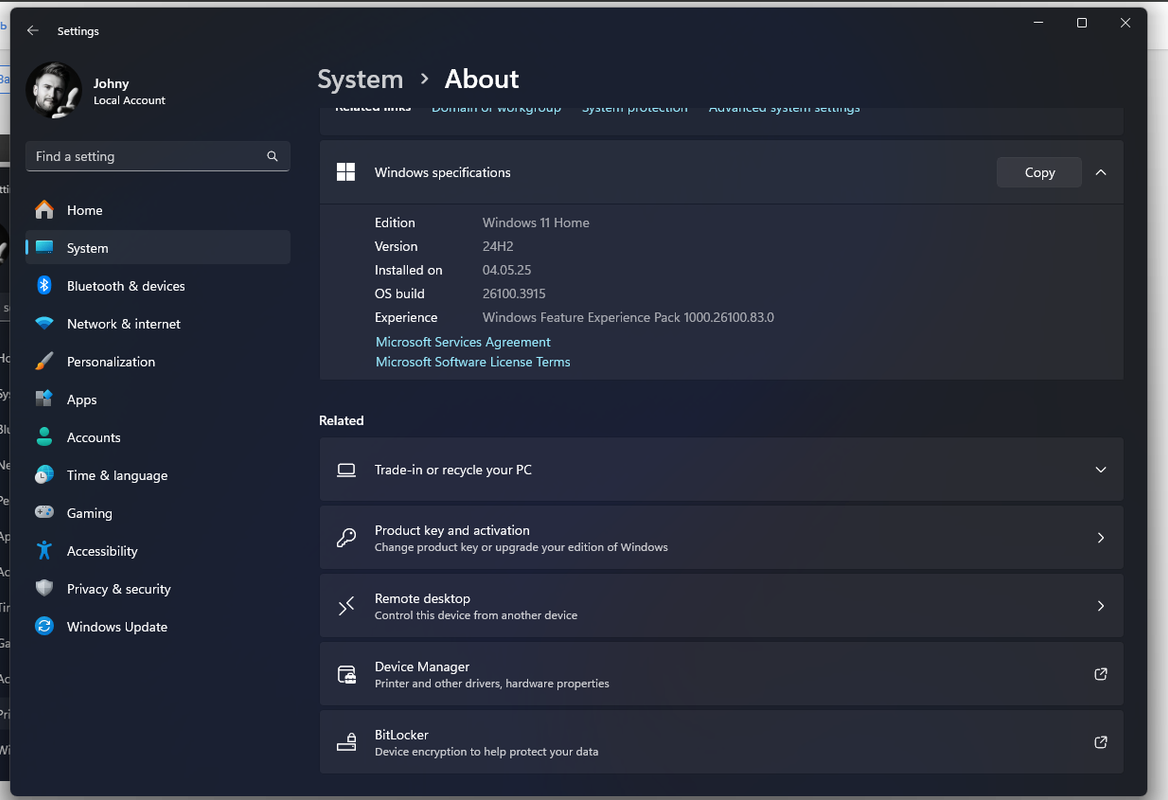Viewport: 1168px width, 800px height.
Task: Click the Related section heading
Action: pos(341,420)
